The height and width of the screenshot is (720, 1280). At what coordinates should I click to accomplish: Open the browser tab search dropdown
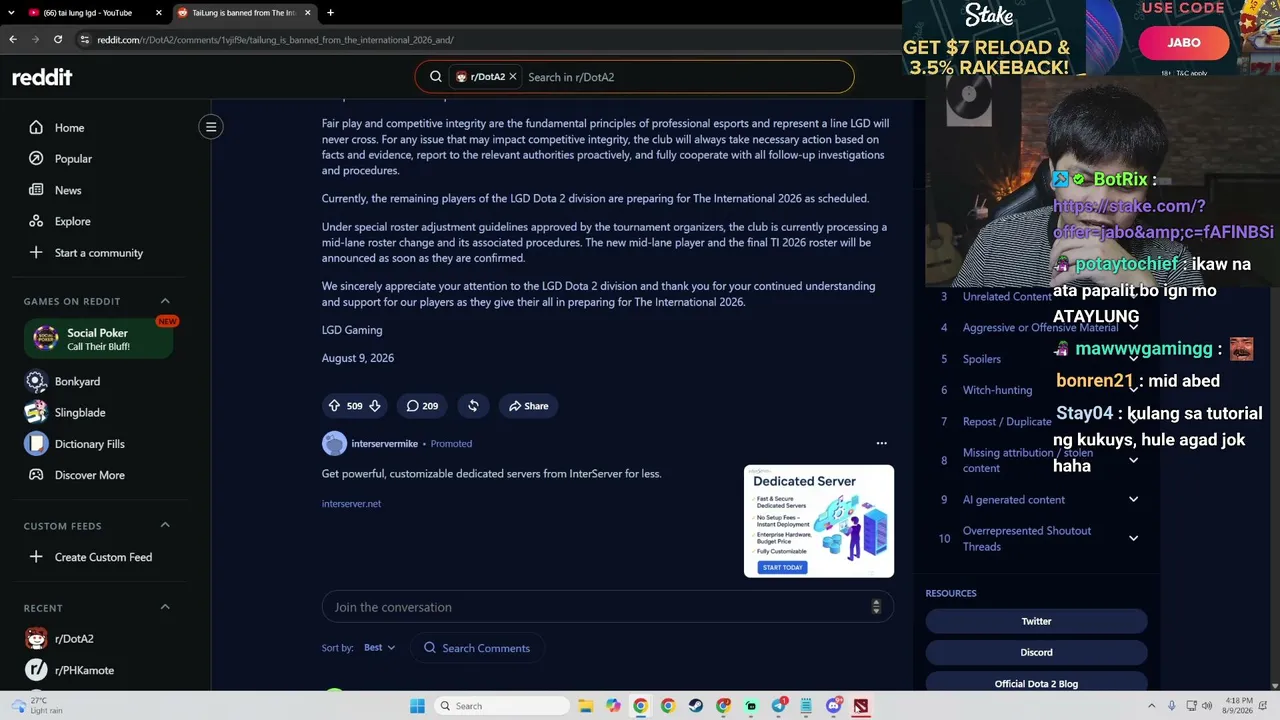coord(10,13)
